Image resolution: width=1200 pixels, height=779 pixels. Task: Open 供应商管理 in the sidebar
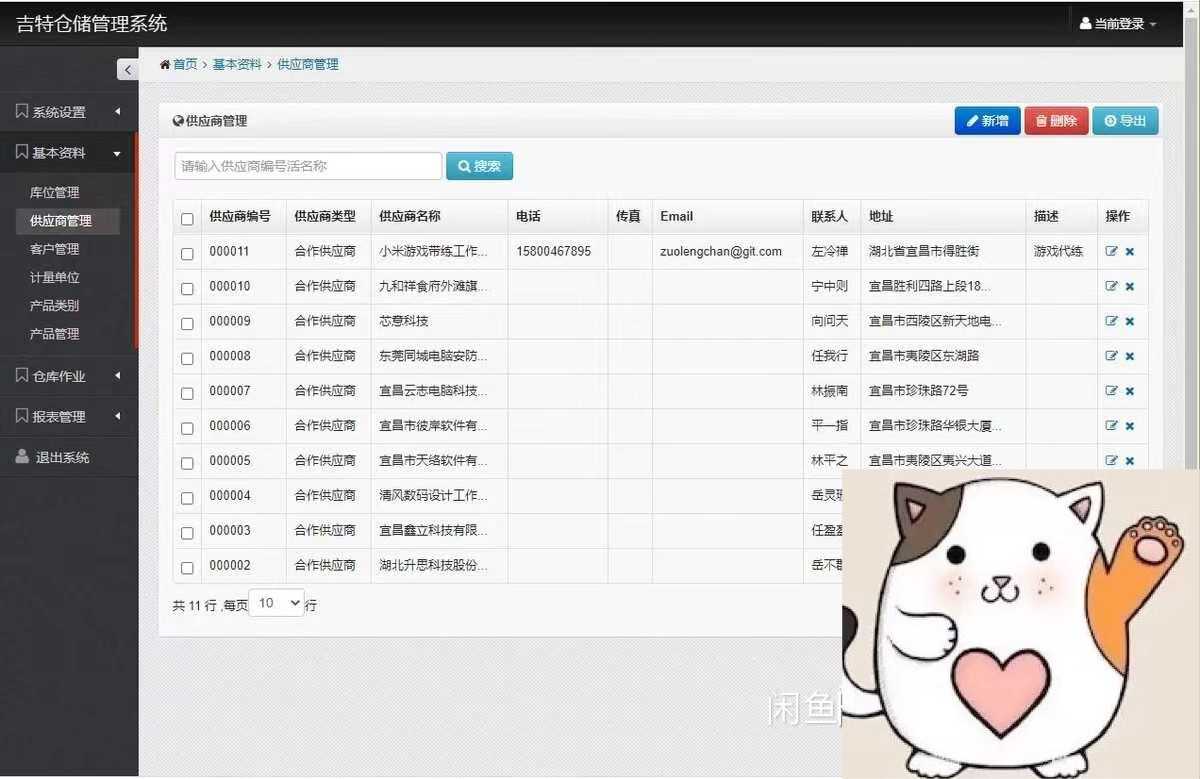[68, 221]
